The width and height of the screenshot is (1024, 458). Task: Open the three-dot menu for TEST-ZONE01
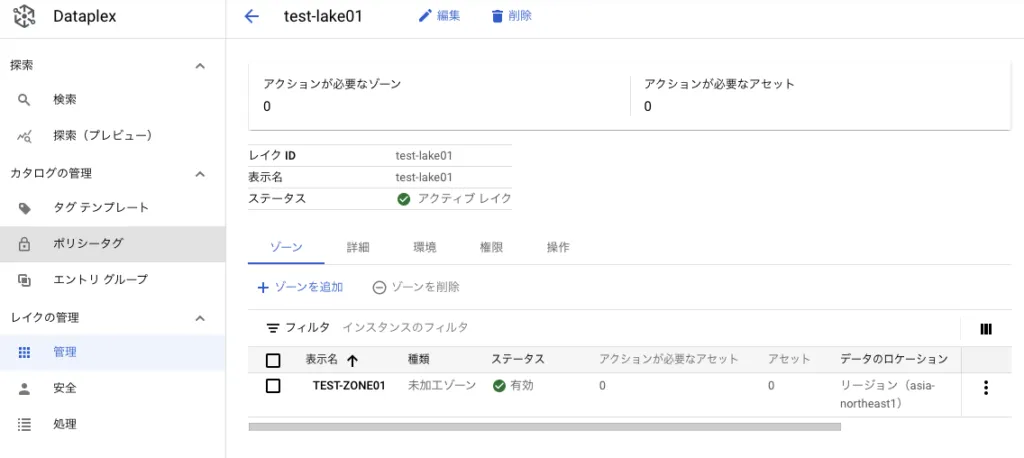(986, 387)
